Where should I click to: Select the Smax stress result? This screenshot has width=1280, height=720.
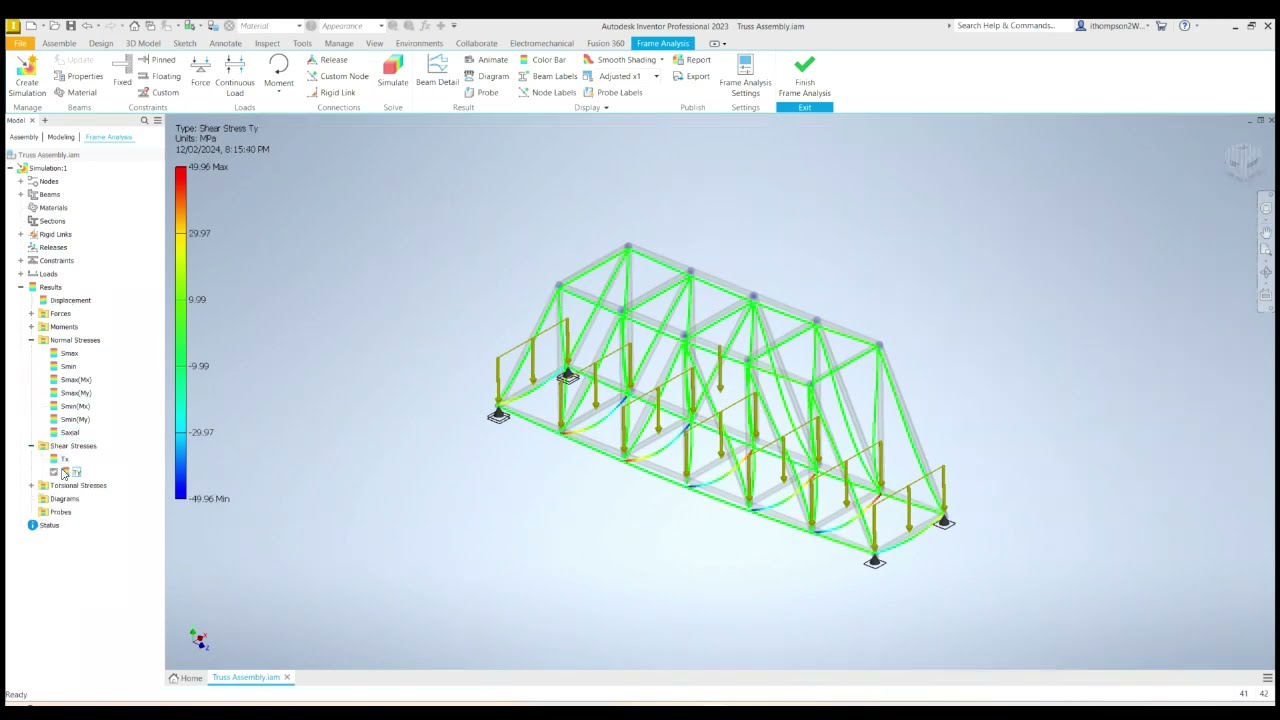pos(63,353)
